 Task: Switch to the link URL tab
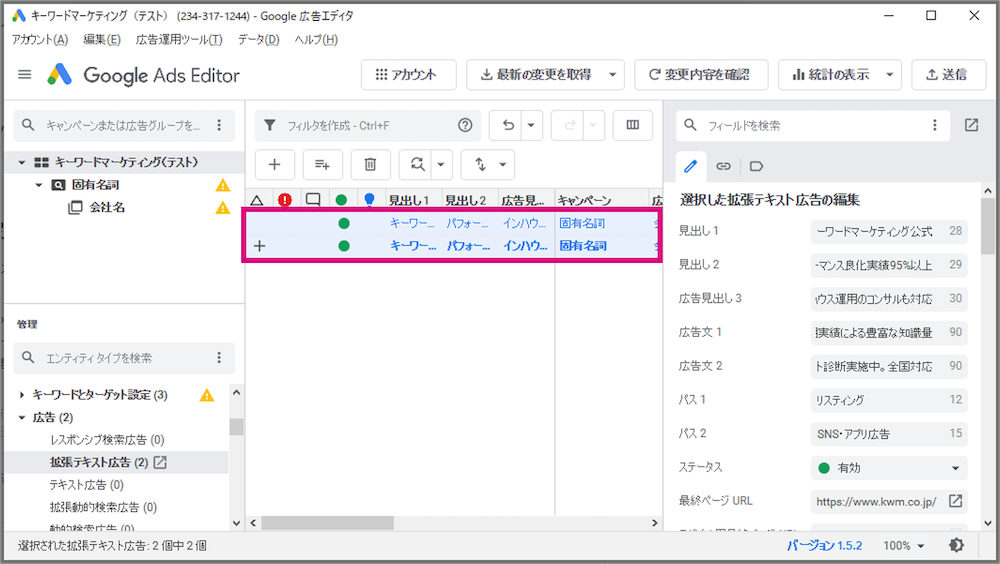point(723,167)
